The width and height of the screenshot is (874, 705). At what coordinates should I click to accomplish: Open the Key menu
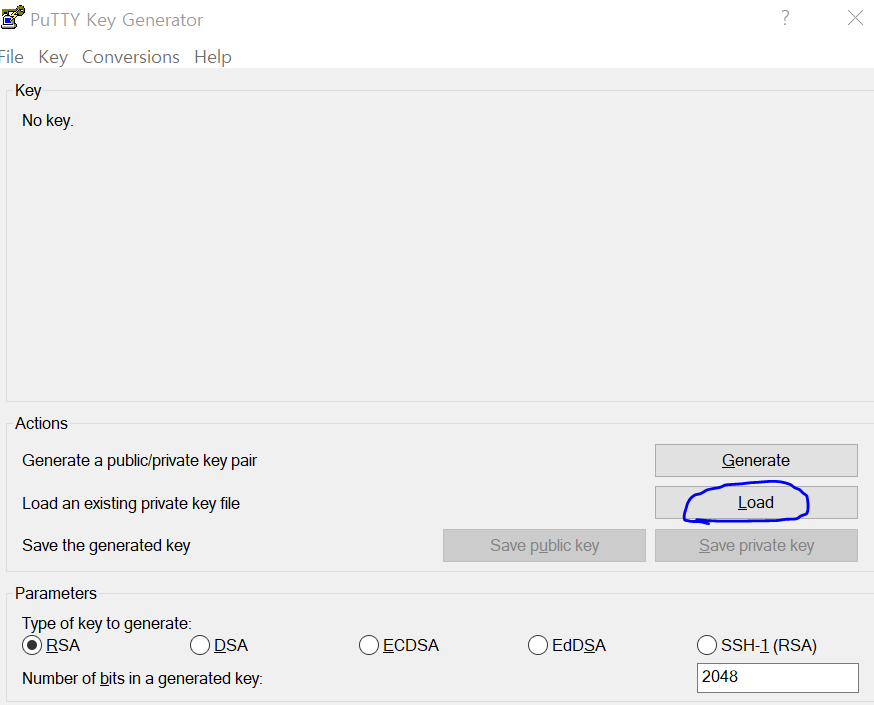53,57
